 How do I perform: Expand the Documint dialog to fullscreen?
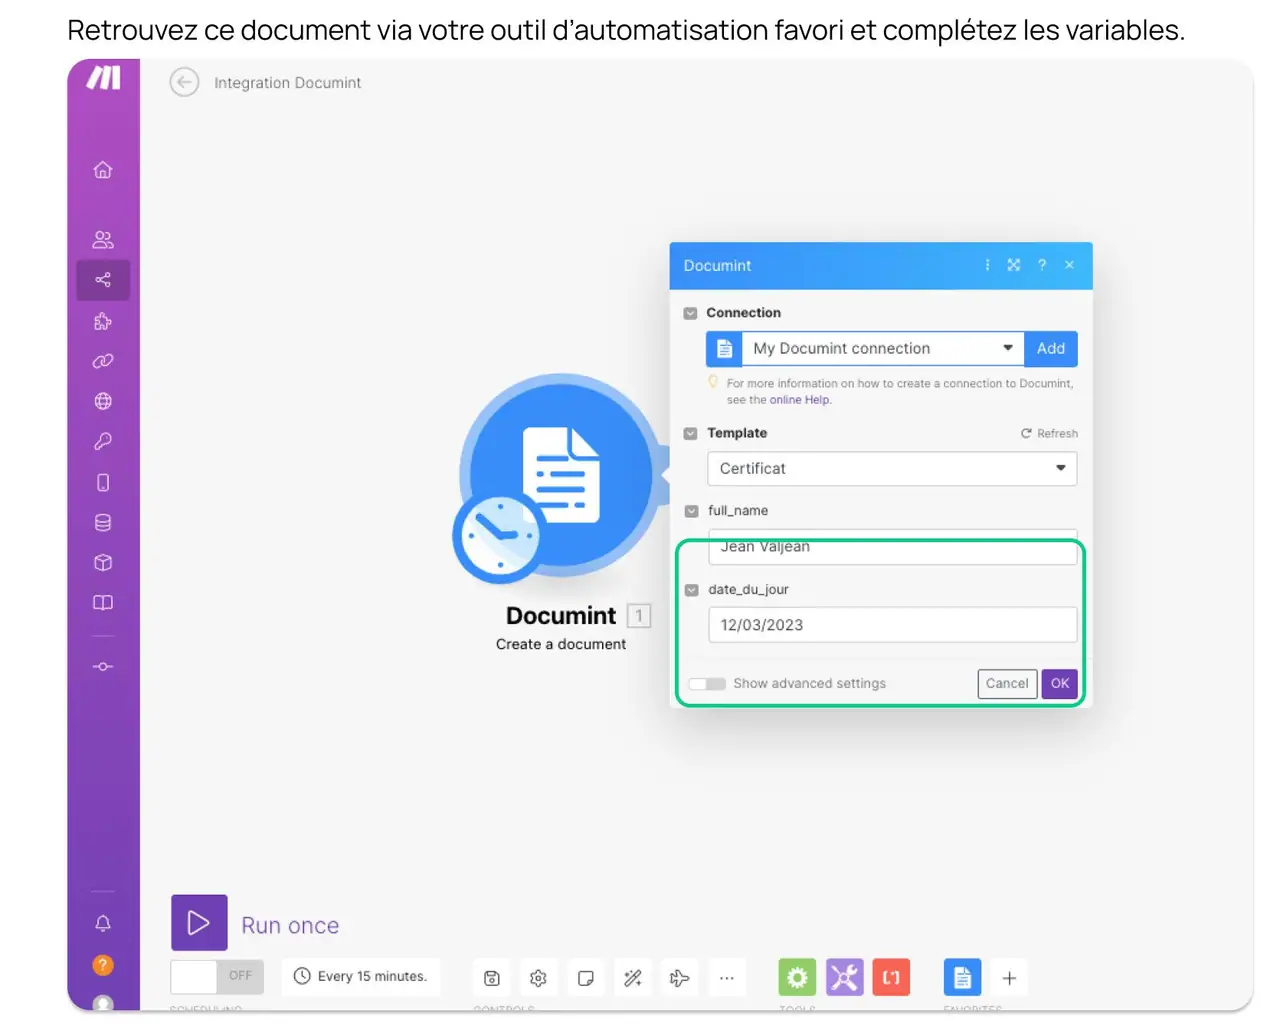[x=1014, y=265]
